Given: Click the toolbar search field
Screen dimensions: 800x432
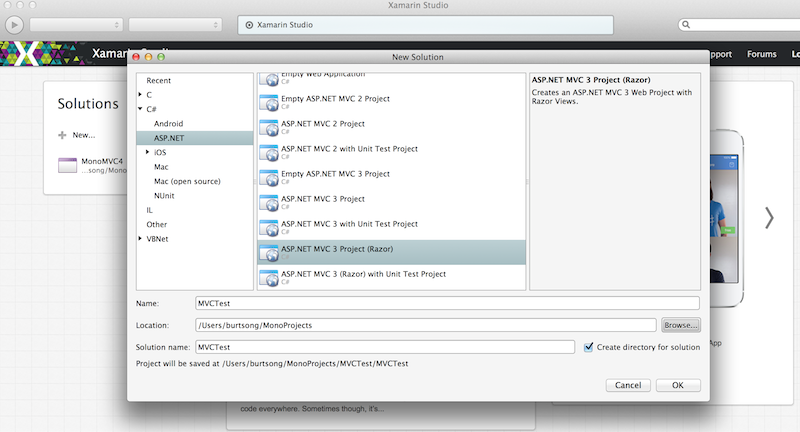Looking at the screenshot, I should (x=740, y=24).
